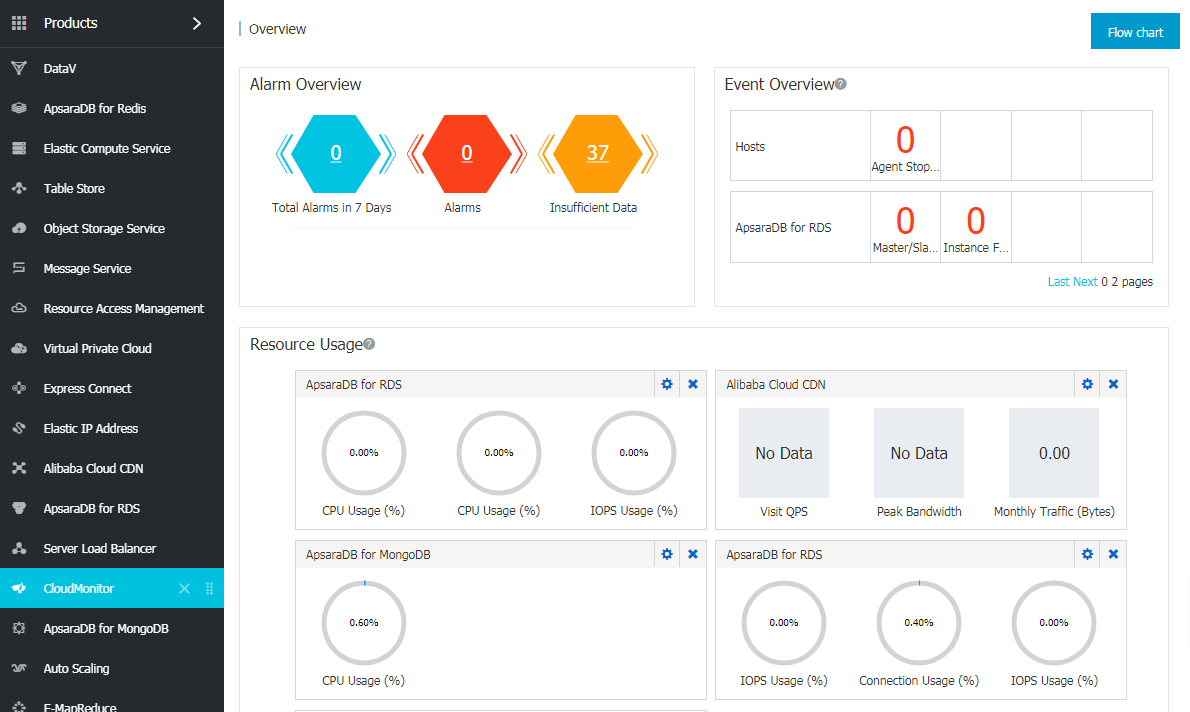The image size is (1190, 712).
Task: Select Virtual Private Cloud in sidebar
Action: tap(97, 349)
